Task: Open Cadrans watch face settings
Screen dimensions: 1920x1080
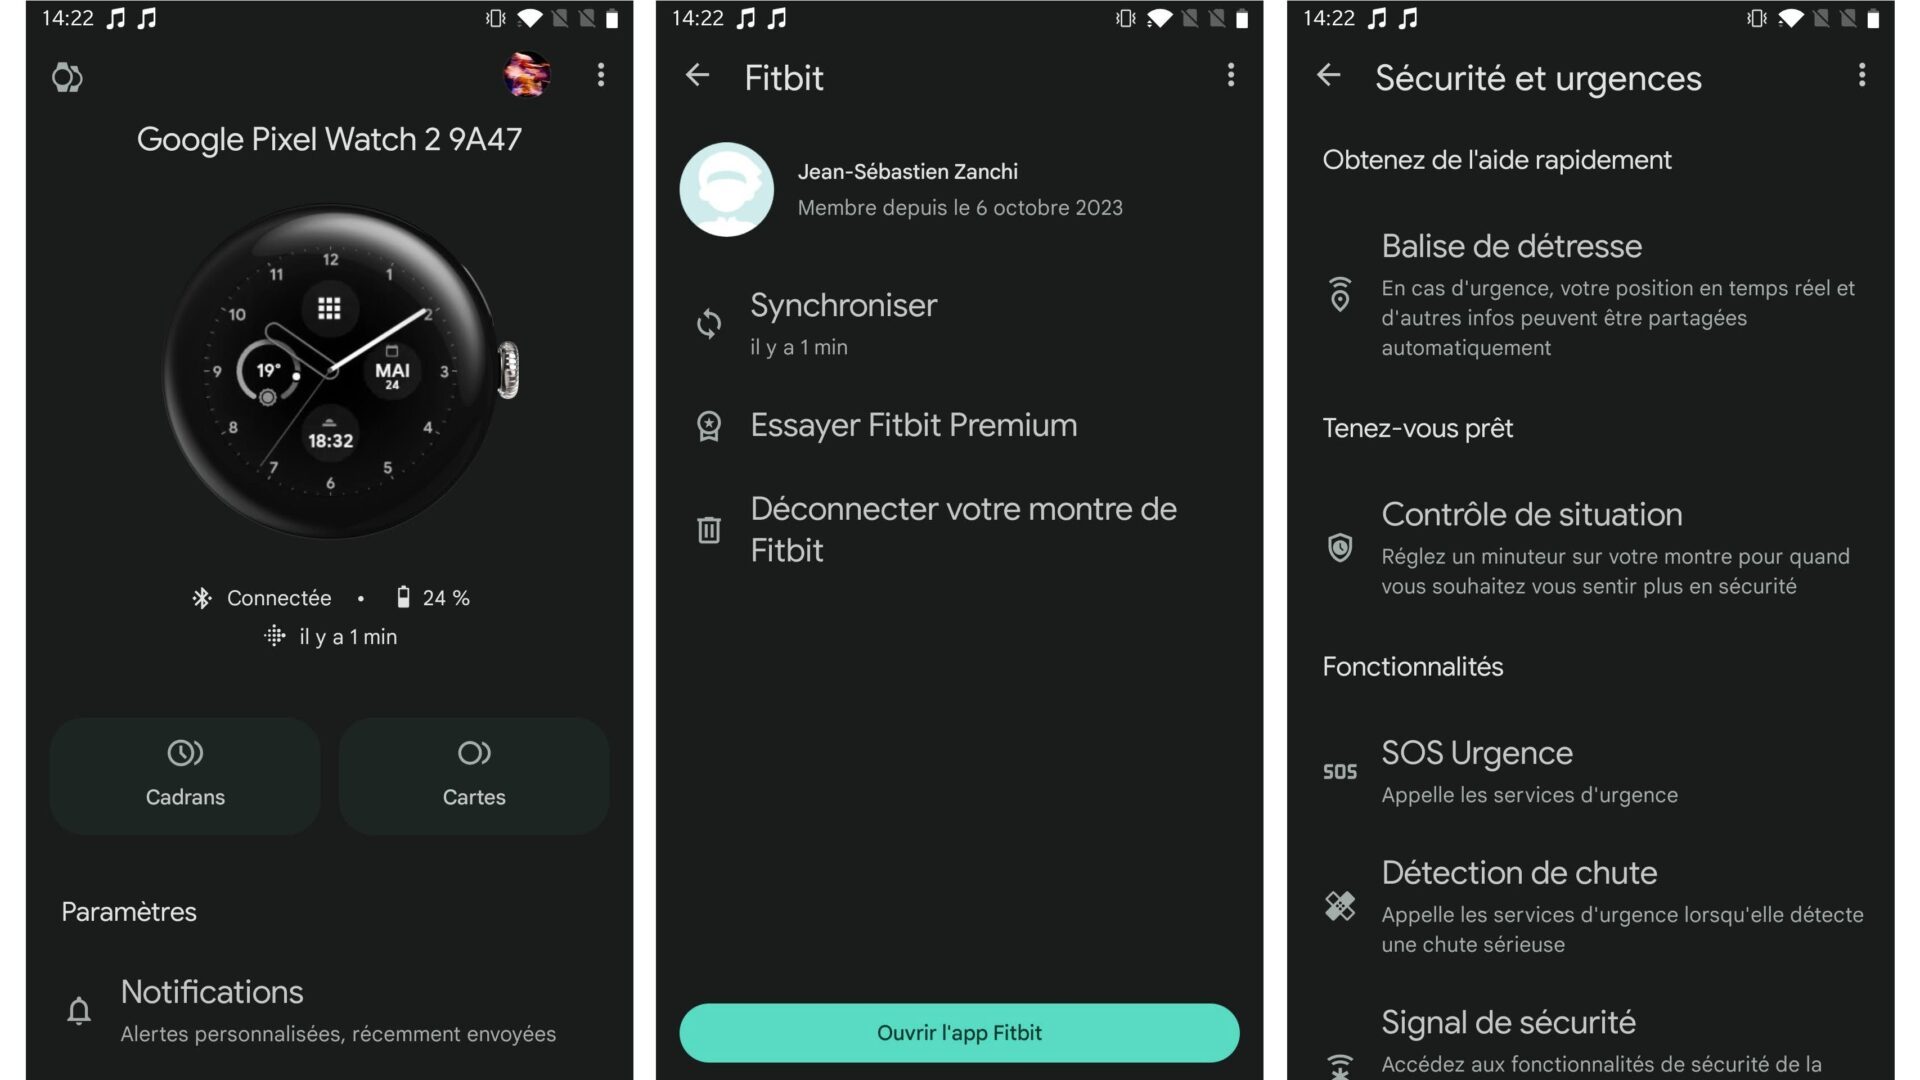Action: point(185,771)
